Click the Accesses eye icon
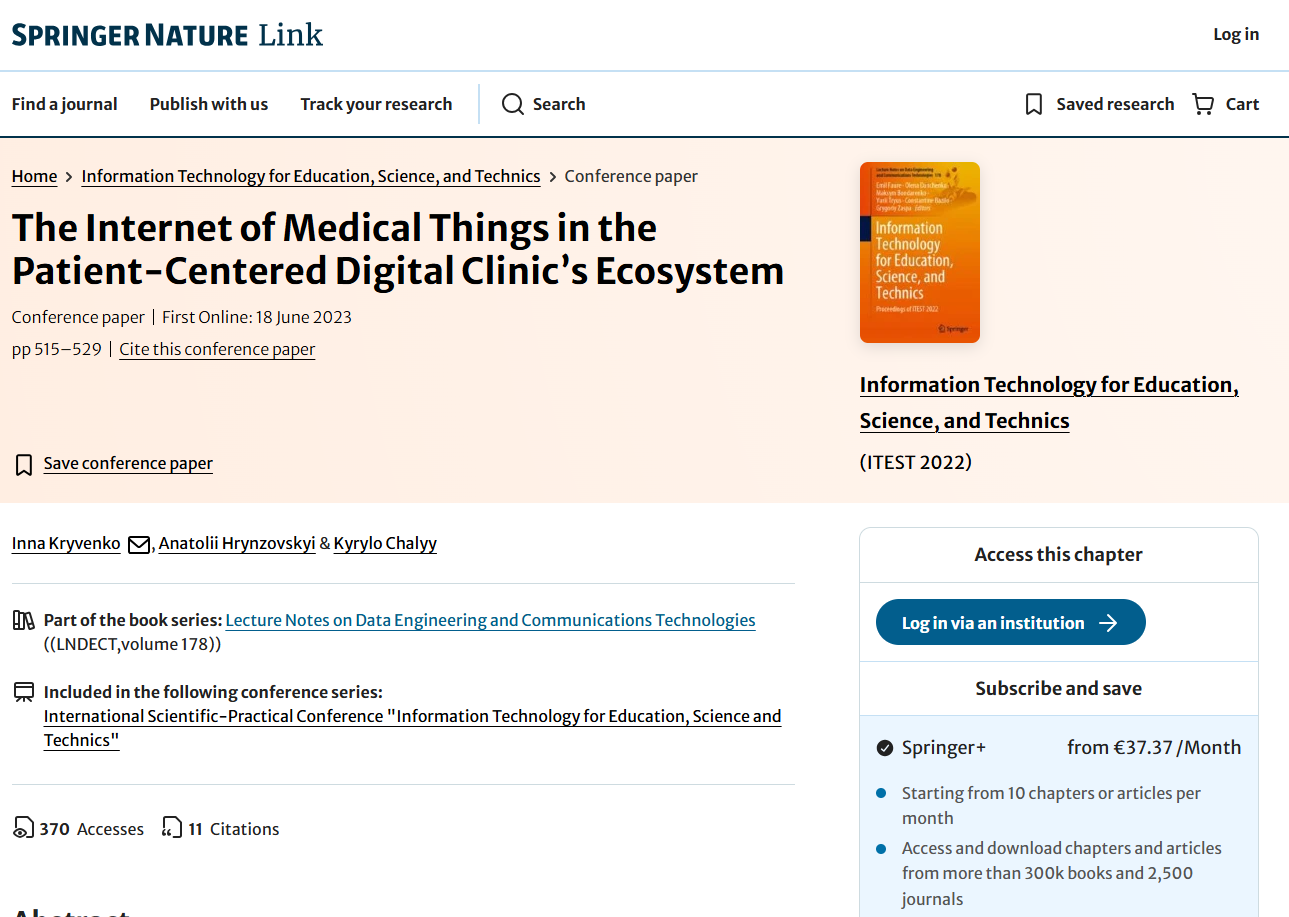This screenshot has height=917, width=1289. [x=23, y=828]
